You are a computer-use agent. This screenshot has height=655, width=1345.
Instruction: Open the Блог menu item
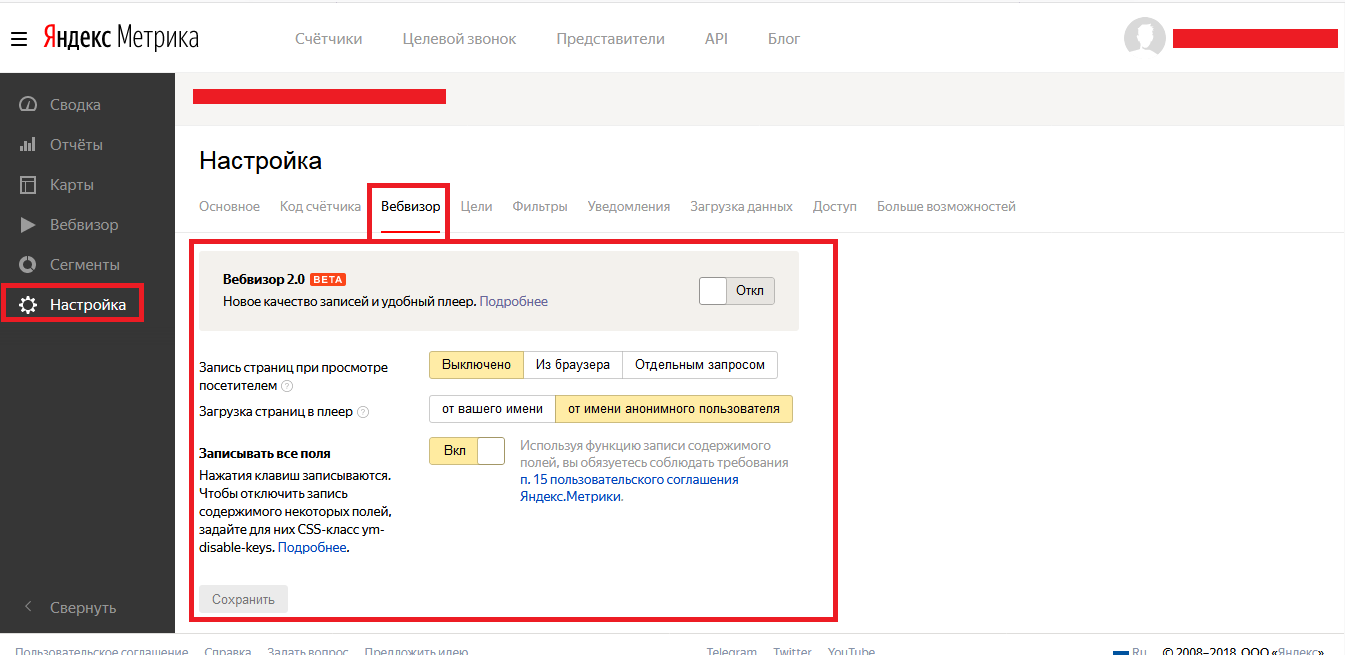[x=784, y=39]
